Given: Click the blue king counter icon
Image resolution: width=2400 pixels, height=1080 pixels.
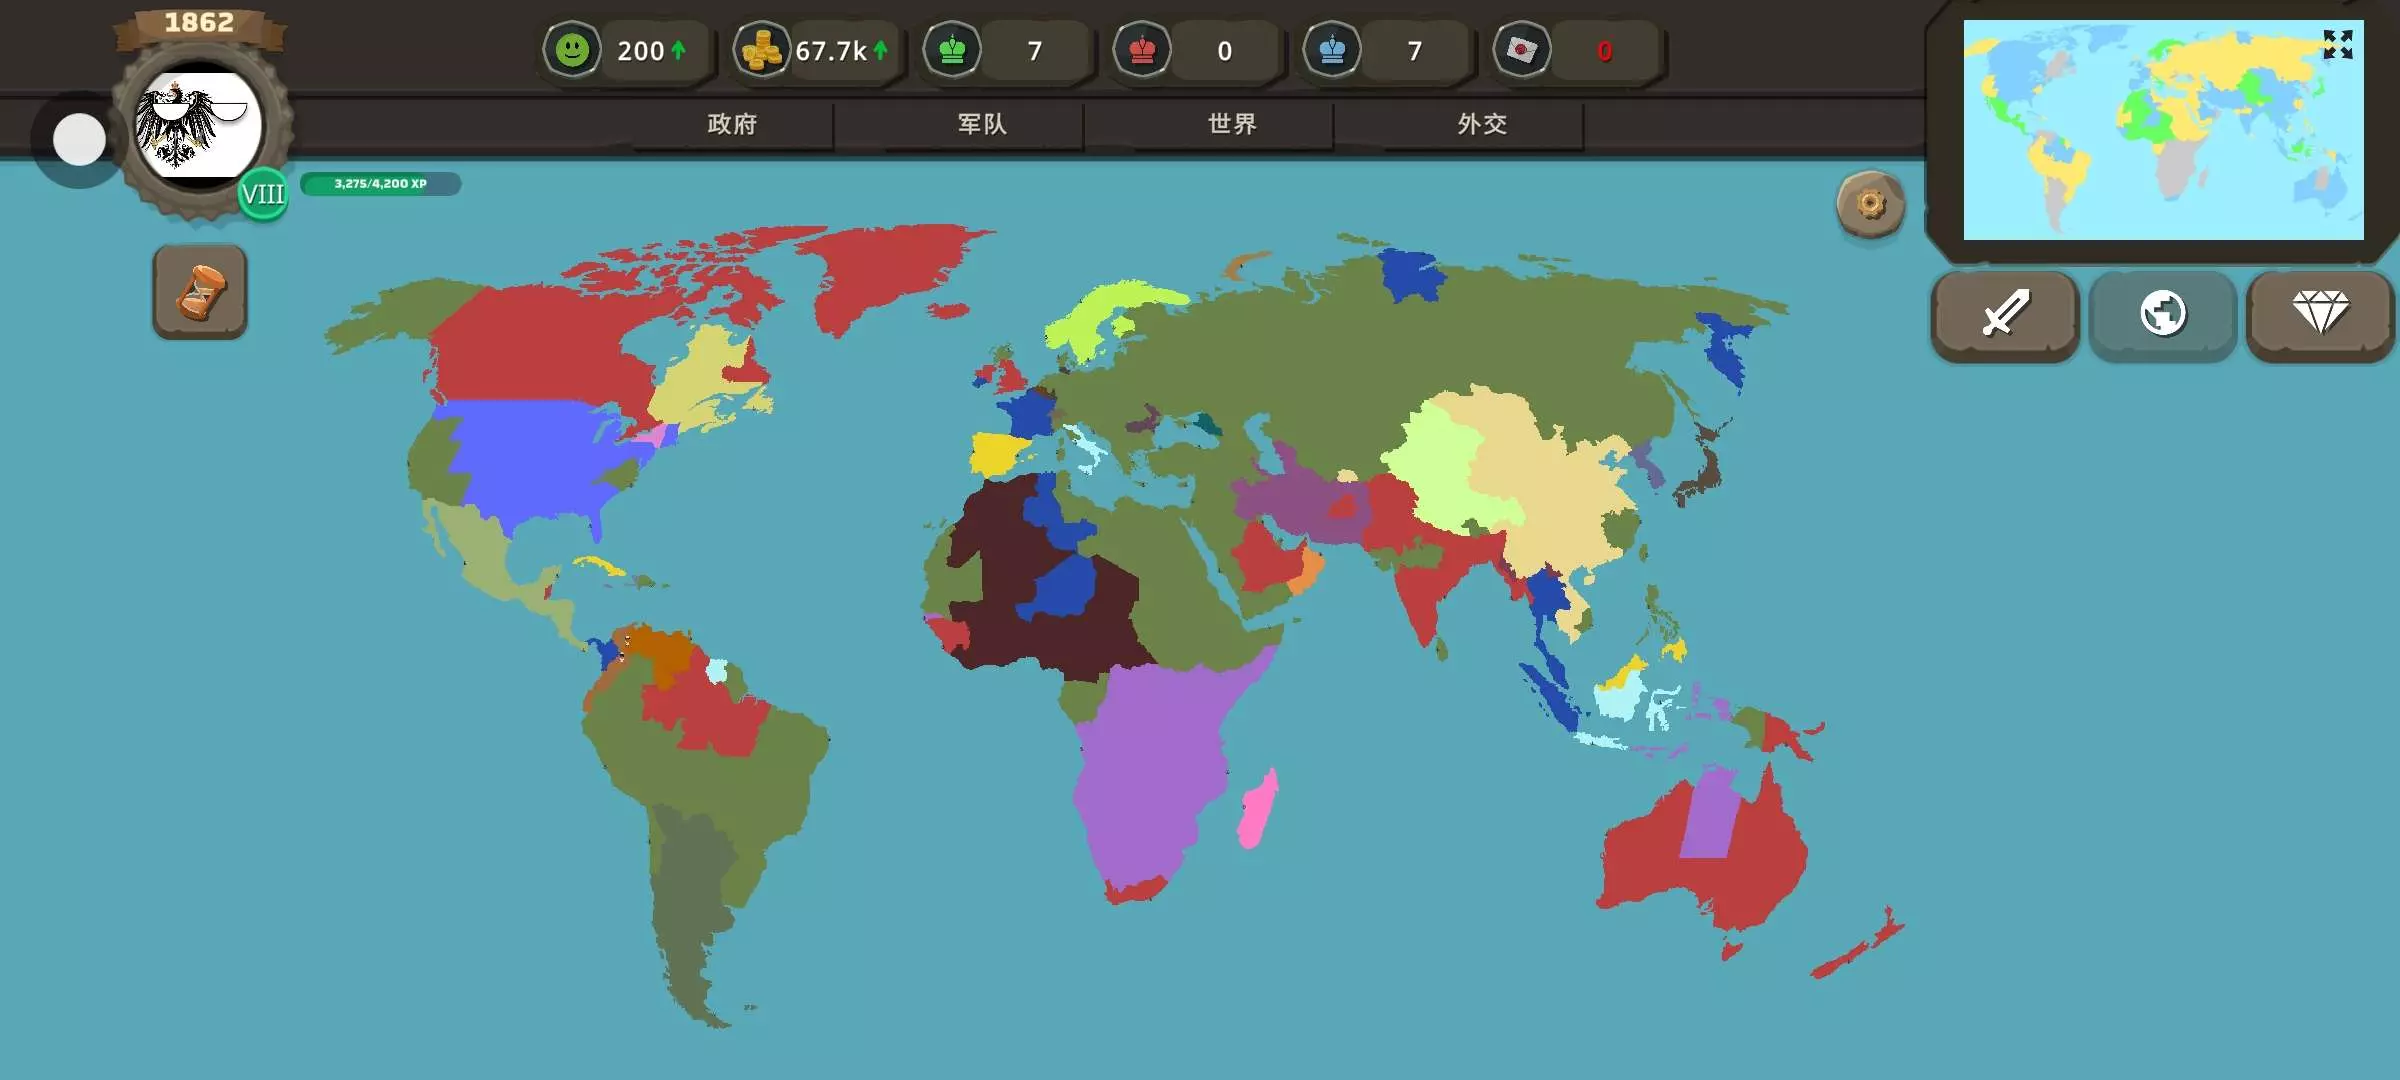Looking at the screenshot, I should tap(1332, 50).
